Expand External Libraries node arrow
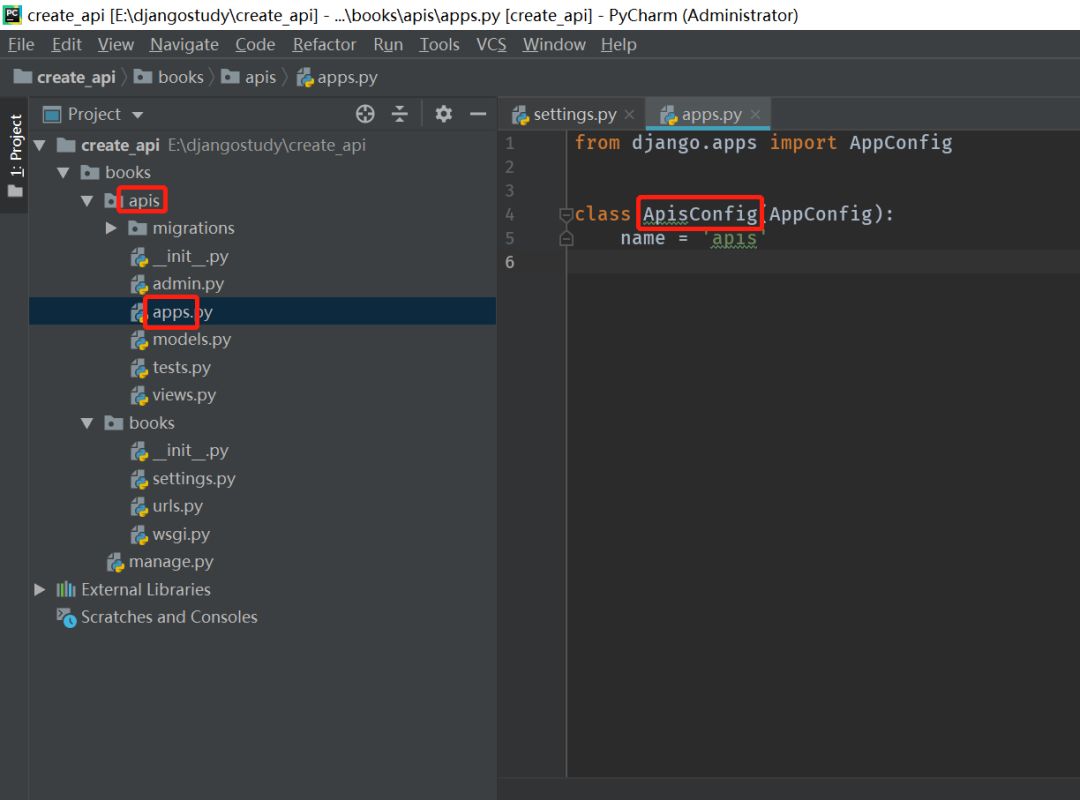Screen dimensions: 1080x800 [x=40, y=590]
